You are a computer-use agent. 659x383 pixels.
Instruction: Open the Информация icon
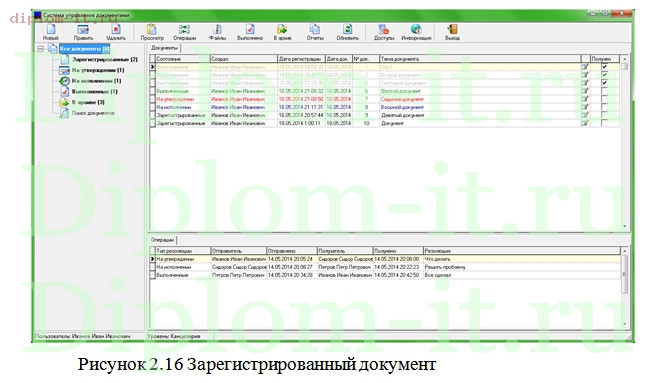tap(416, 32)
